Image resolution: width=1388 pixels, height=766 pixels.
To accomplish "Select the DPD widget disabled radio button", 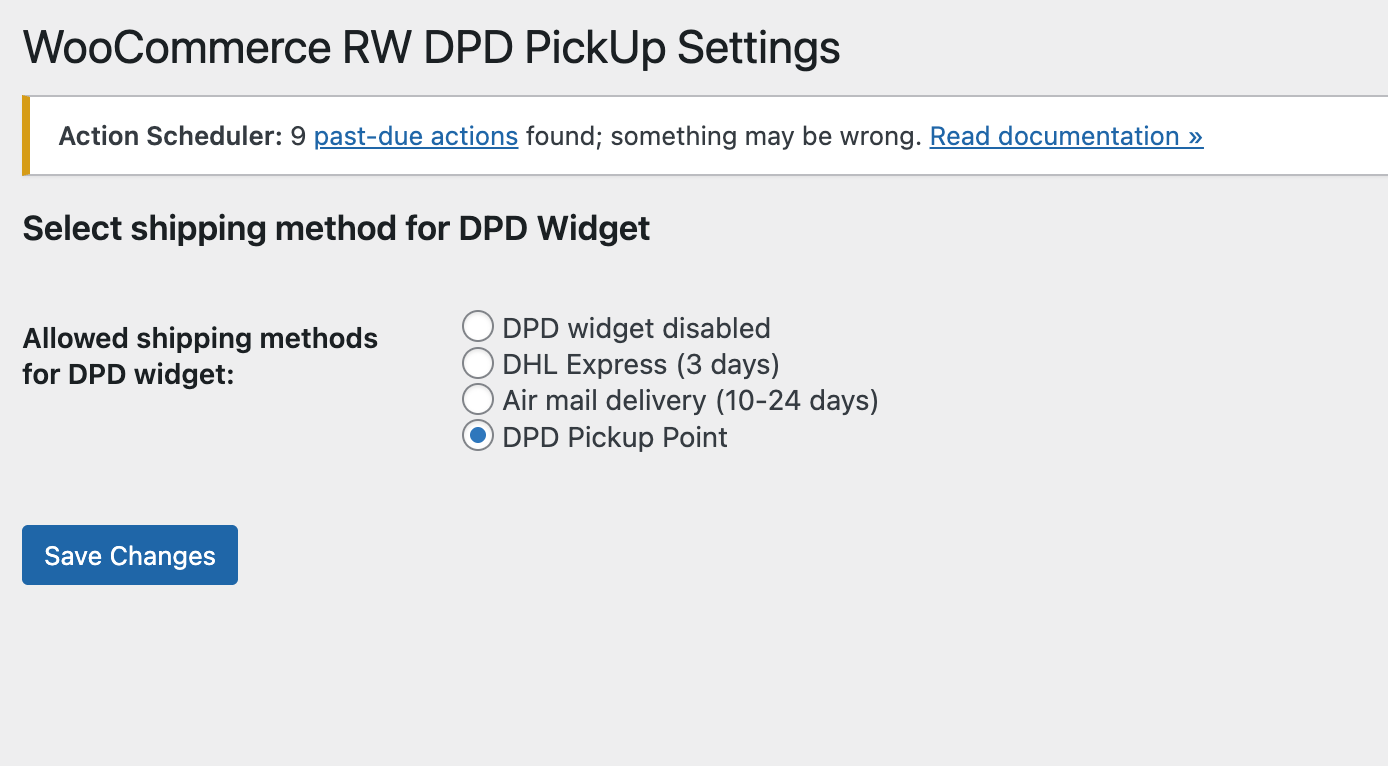I will 478,327.
